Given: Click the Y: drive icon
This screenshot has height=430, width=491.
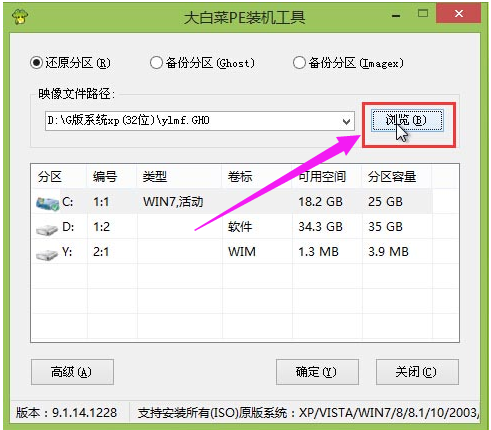Looking at the screenshot, I should coord(47,254).
